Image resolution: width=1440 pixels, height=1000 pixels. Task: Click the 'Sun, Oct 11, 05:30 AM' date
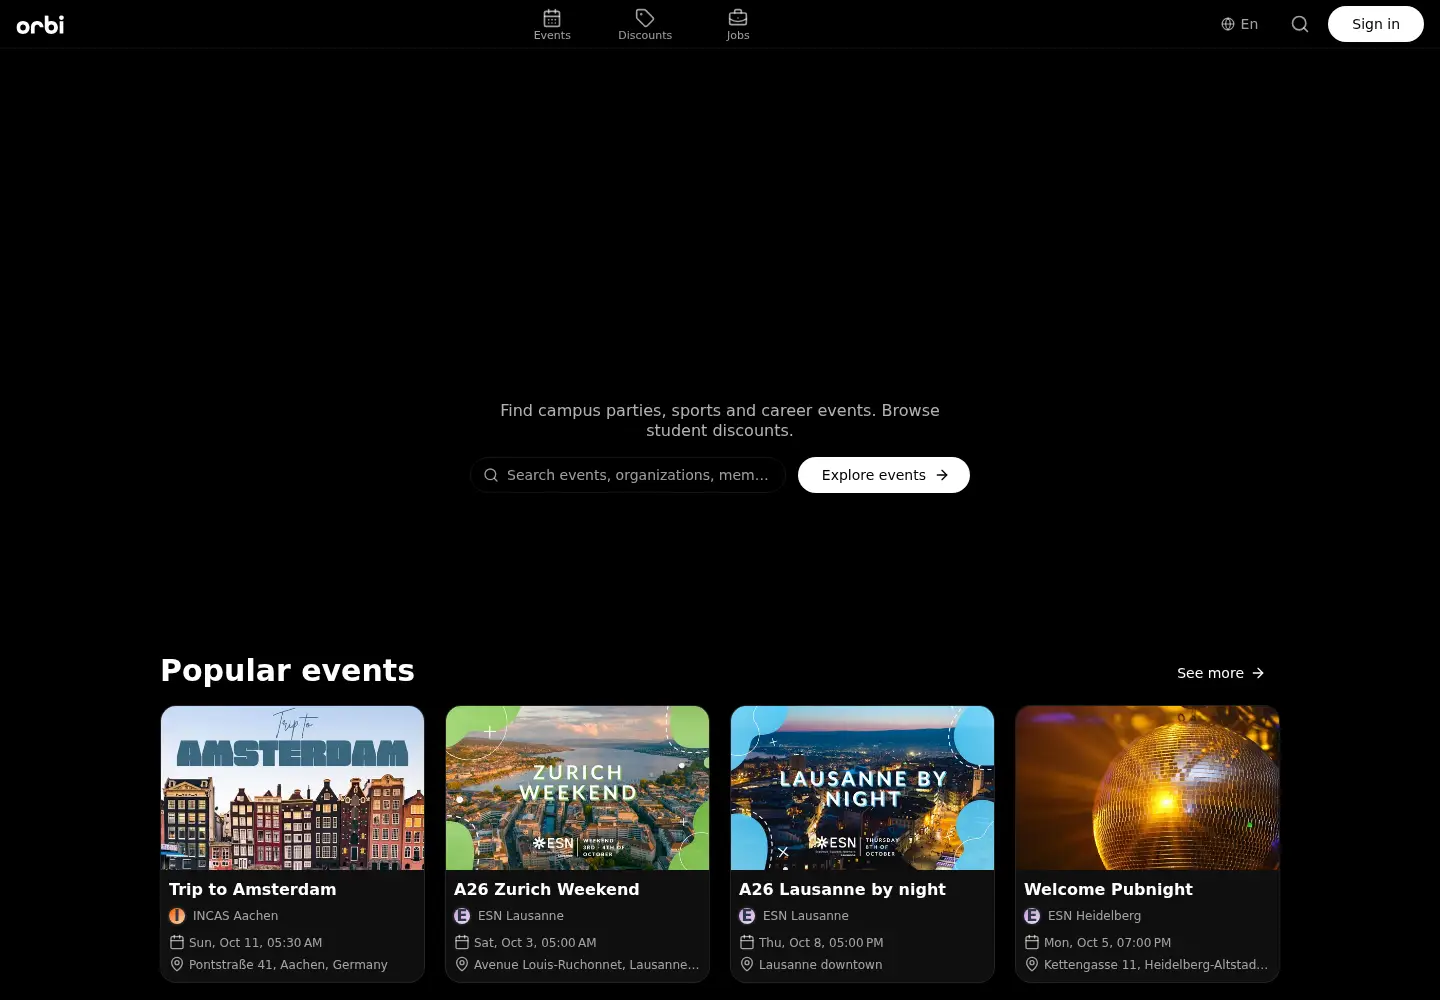coord(255,943)
